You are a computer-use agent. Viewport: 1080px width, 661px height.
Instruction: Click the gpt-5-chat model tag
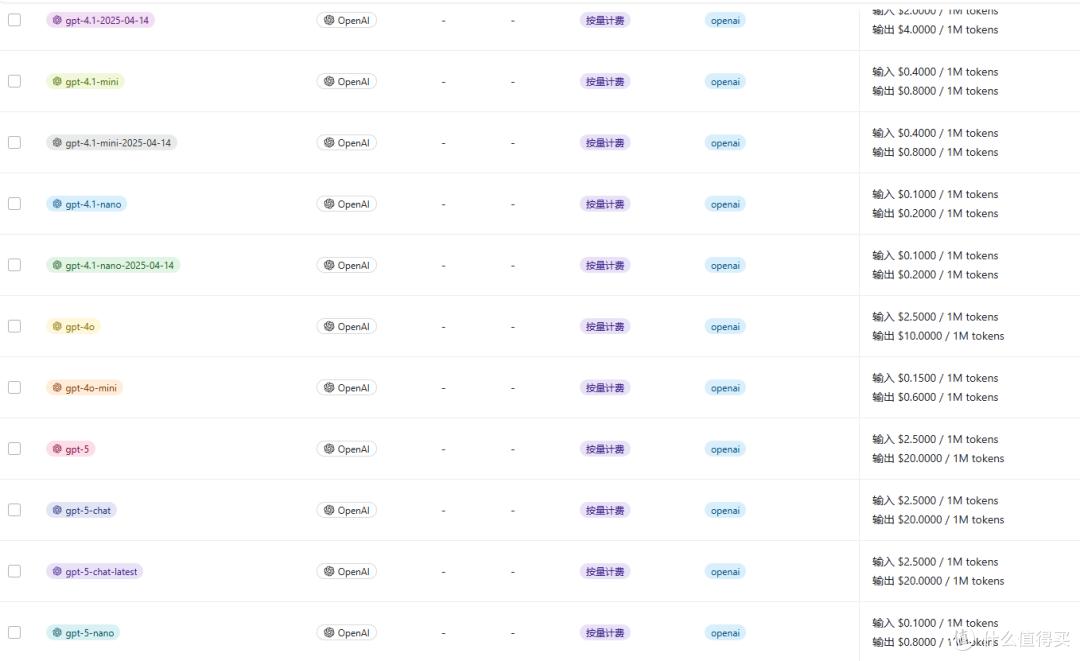click(81, 510)
